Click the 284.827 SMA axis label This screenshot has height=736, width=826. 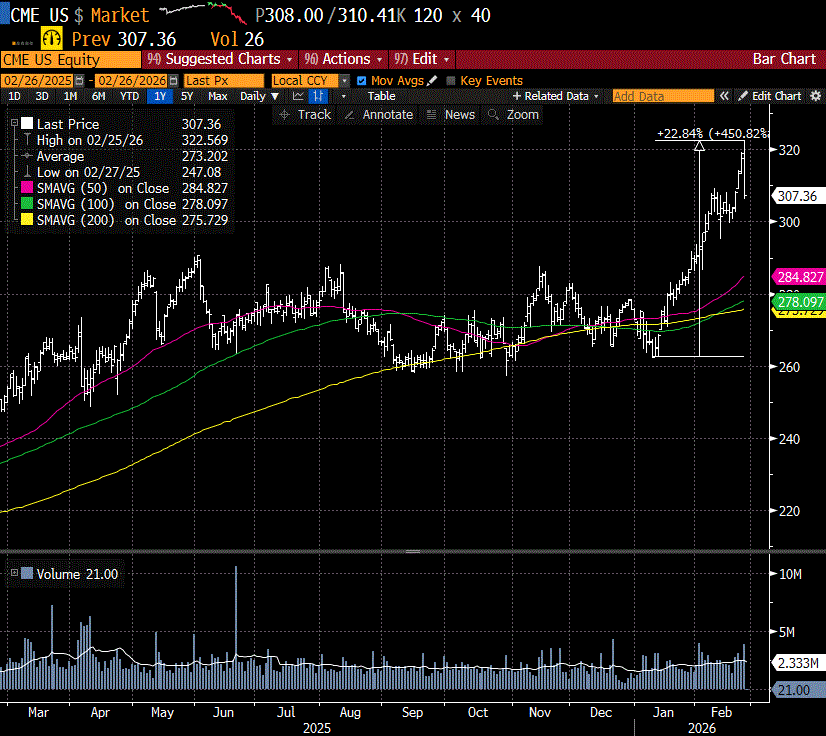click(799, 277)
